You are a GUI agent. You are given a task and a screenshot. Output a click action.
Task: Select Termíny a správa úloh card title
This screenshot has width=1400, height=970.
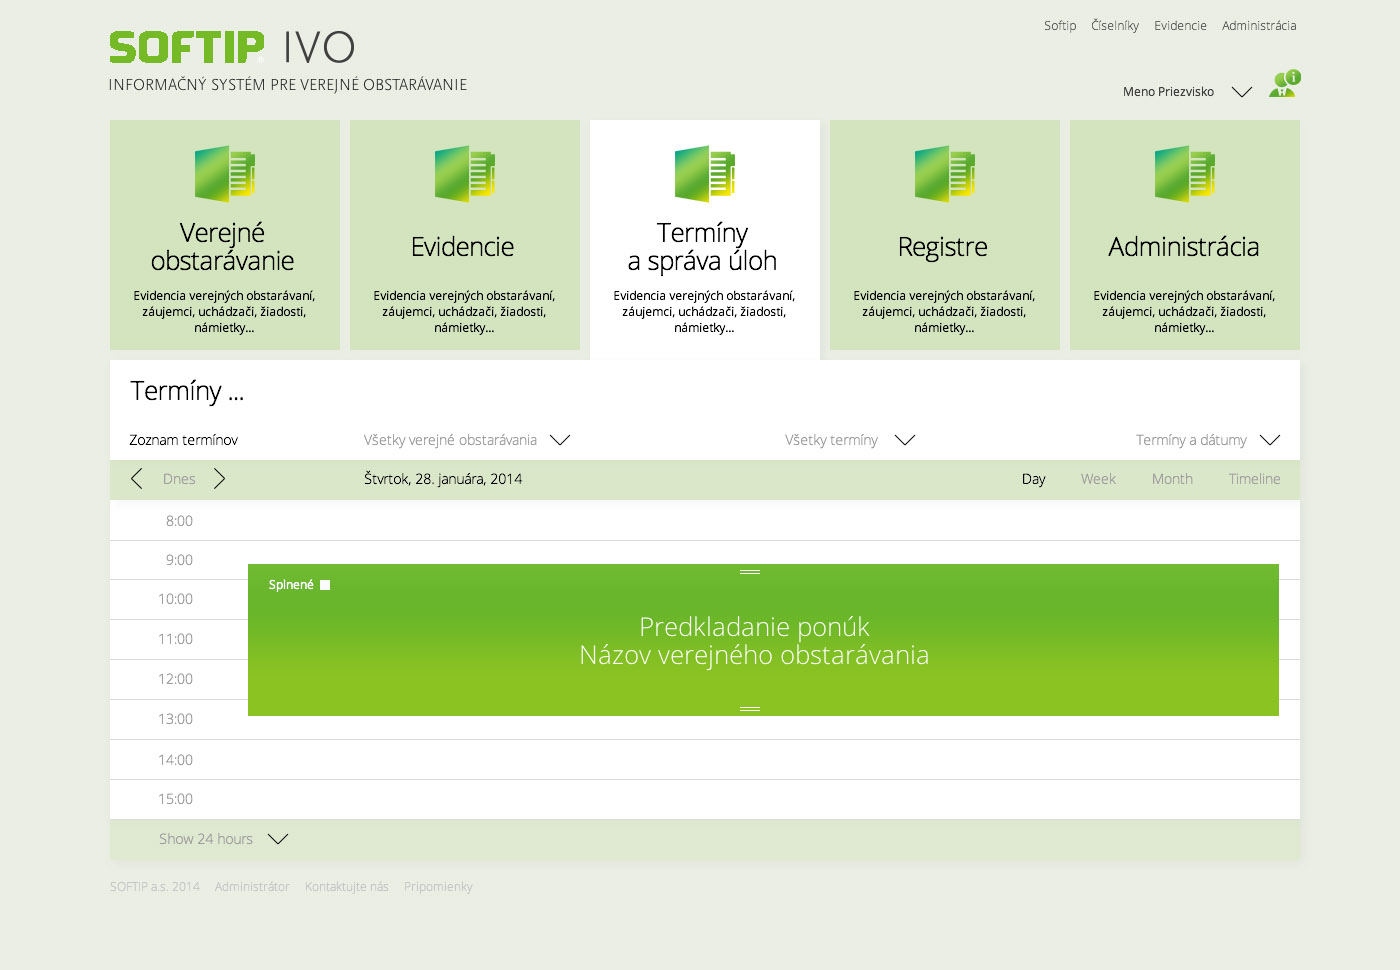(702, 247)
